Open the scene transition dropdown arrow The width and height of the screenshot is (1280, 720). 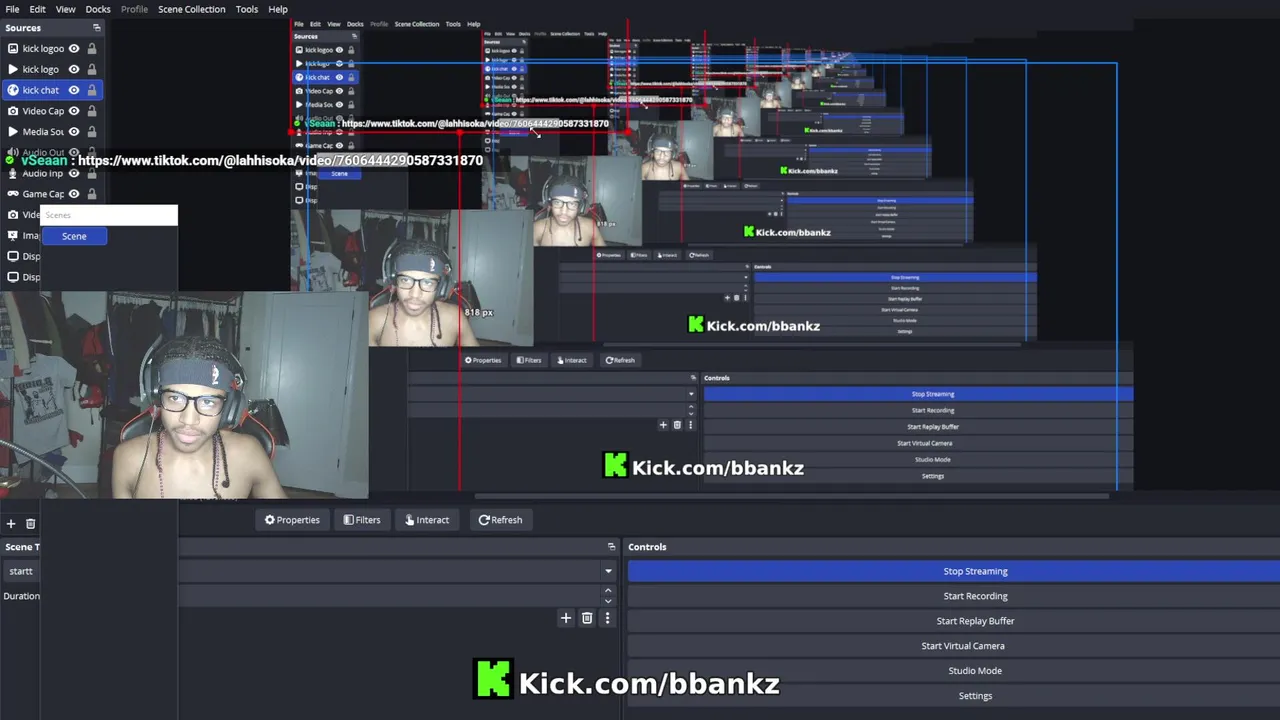click(x=608, y=571)
